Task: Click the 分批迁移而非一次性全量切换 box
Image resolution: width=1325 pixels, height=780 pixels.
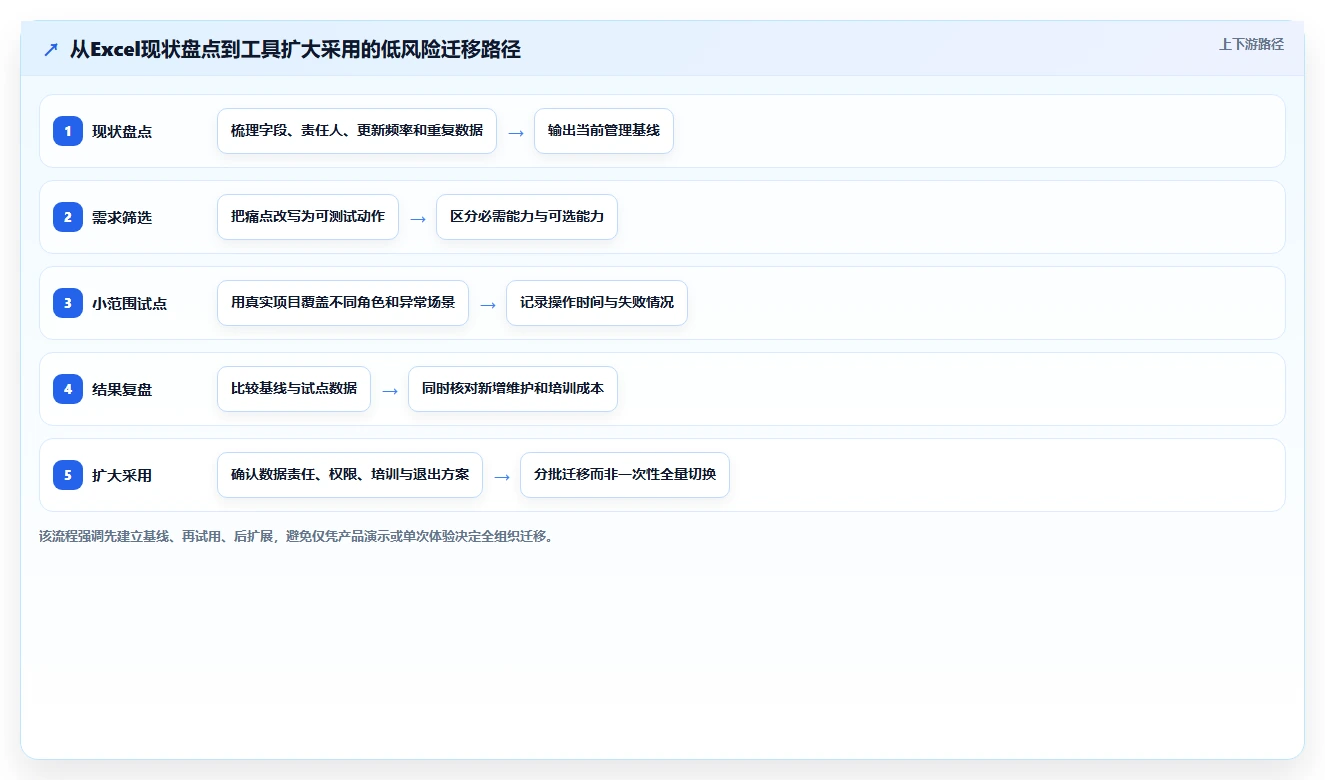Action: click(625, 475)
